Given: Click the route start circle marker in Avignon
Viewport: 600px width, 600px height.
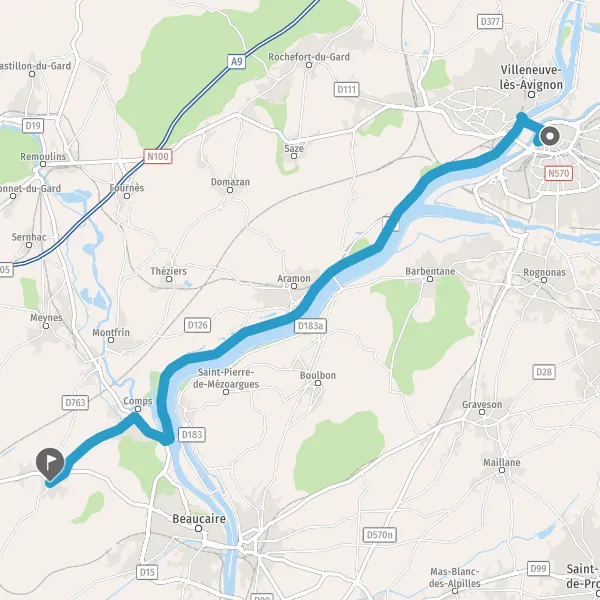Looking at the screenshot, I should pyautogui.click(x=550, y=136).
